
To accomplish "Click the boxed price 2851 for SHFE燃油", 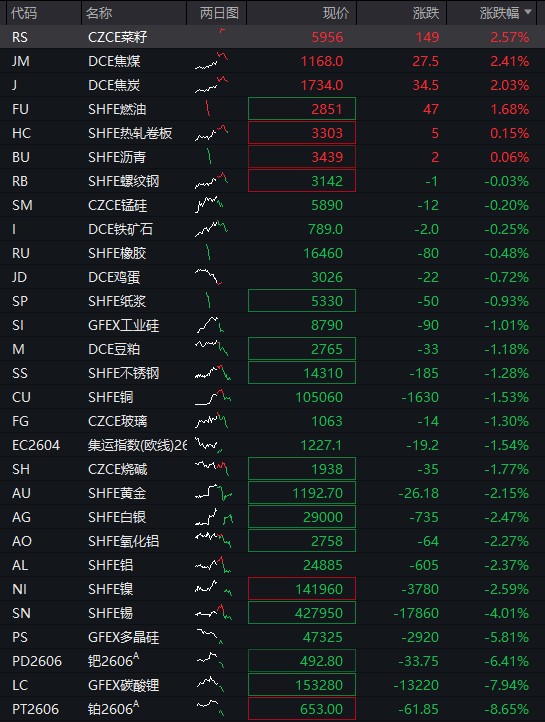I will tap(302, 109).
